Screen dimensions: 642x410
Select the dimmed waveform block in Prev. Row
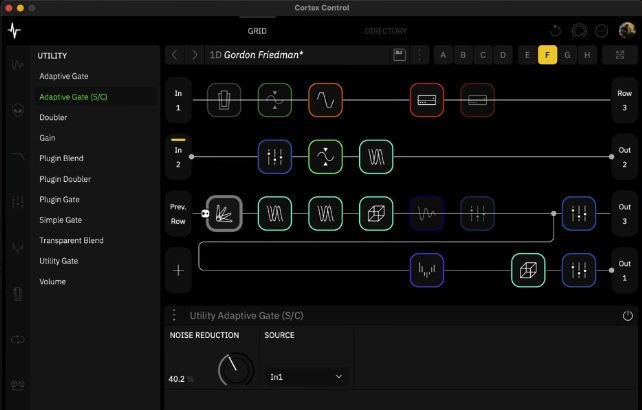427,213
